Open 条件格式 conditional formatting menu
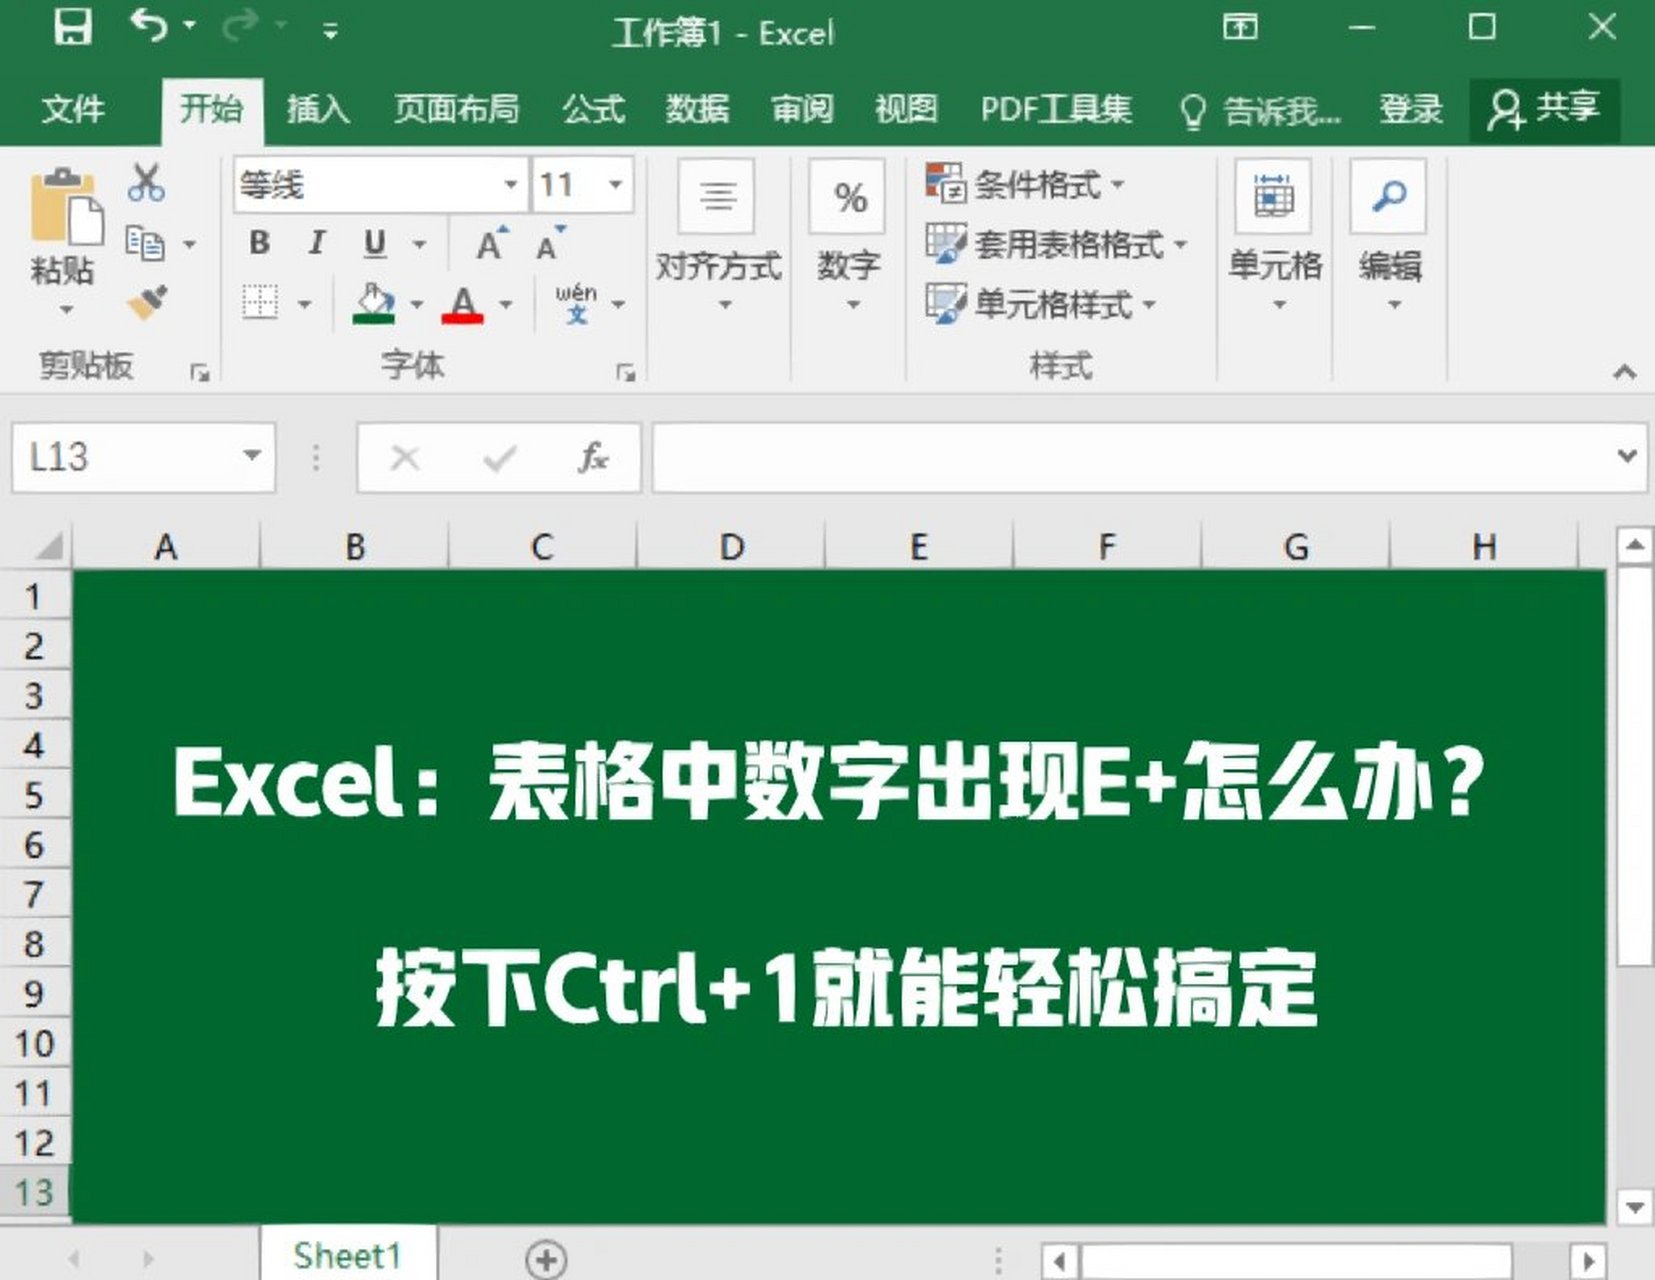1655x1280 pixels. pos(1026,184)
